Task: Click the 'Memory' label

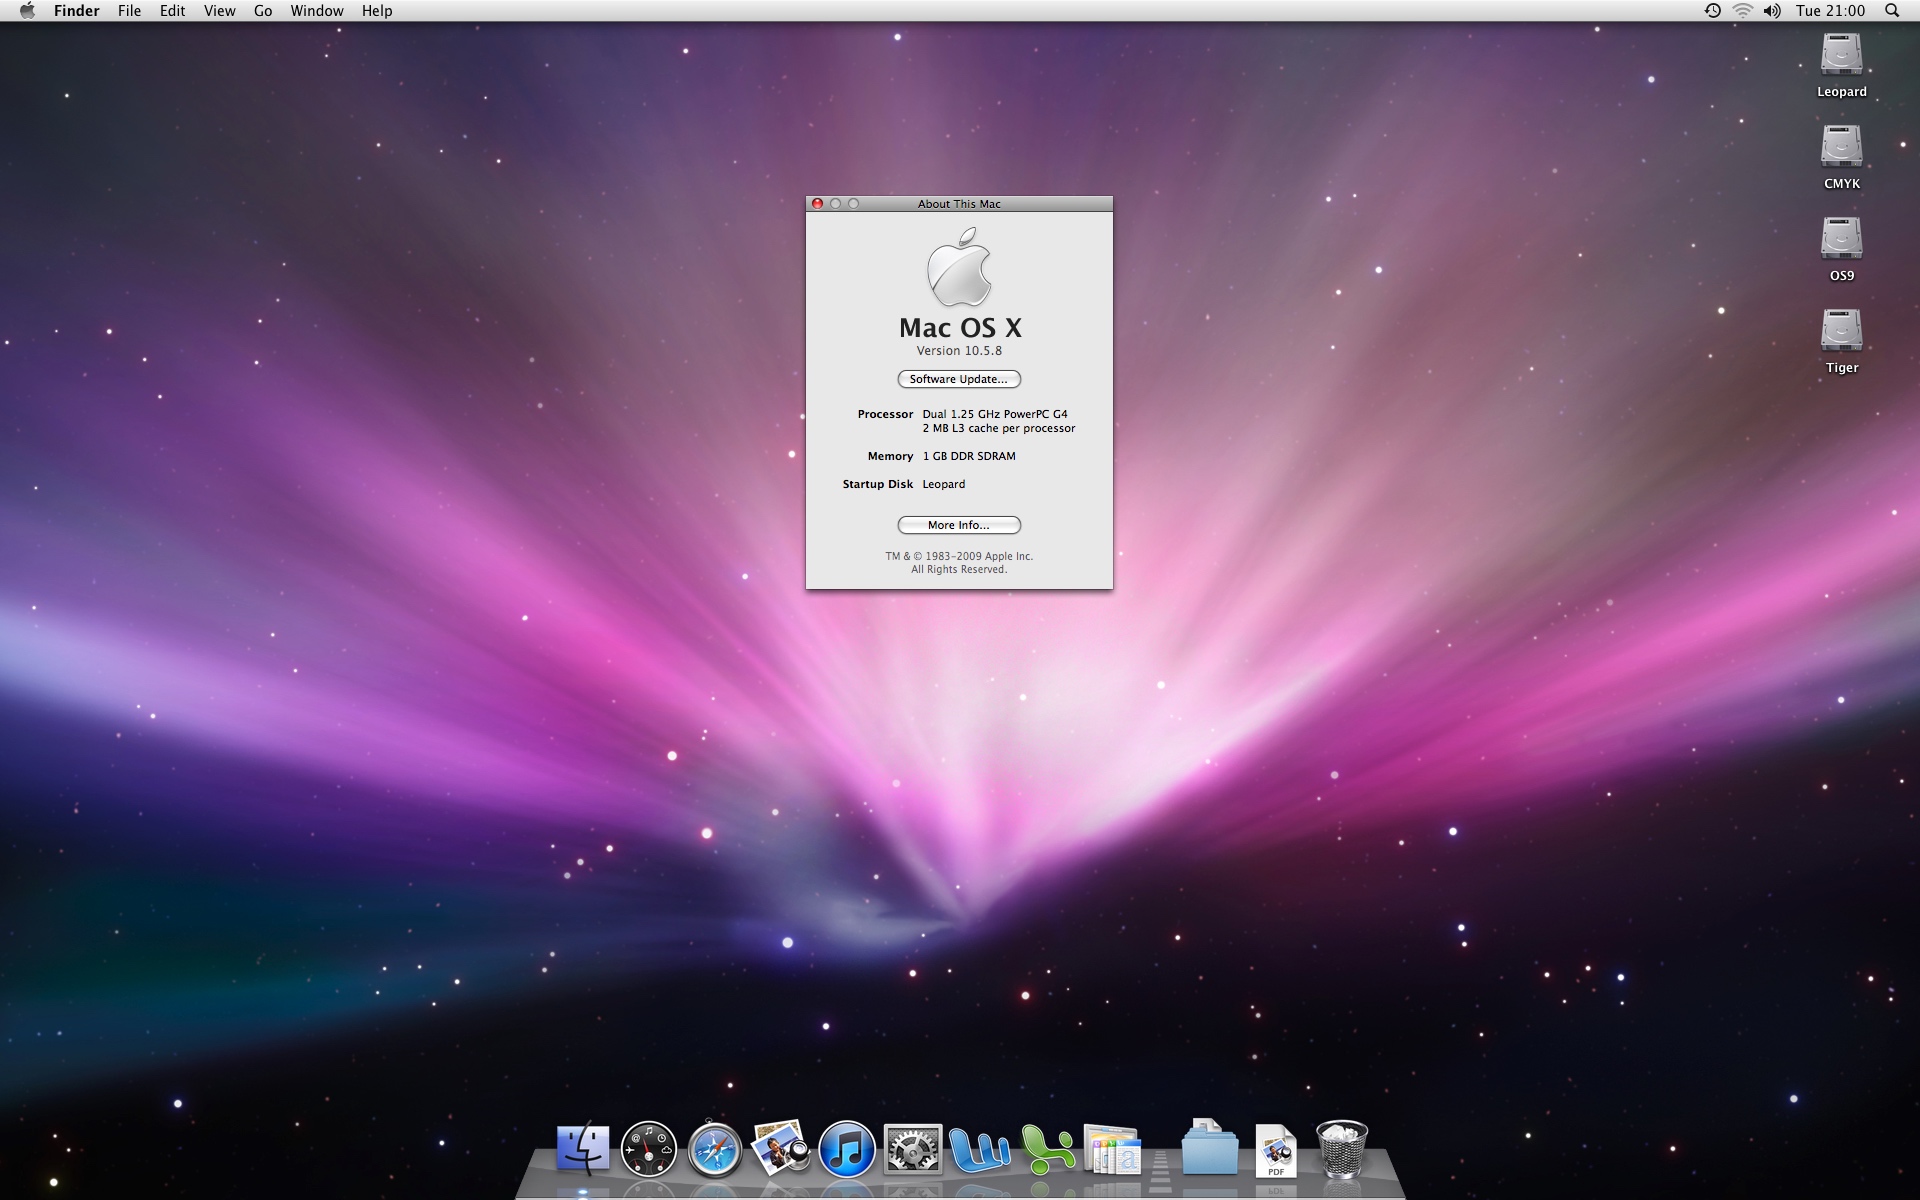Action: click(x=890, y=456)
